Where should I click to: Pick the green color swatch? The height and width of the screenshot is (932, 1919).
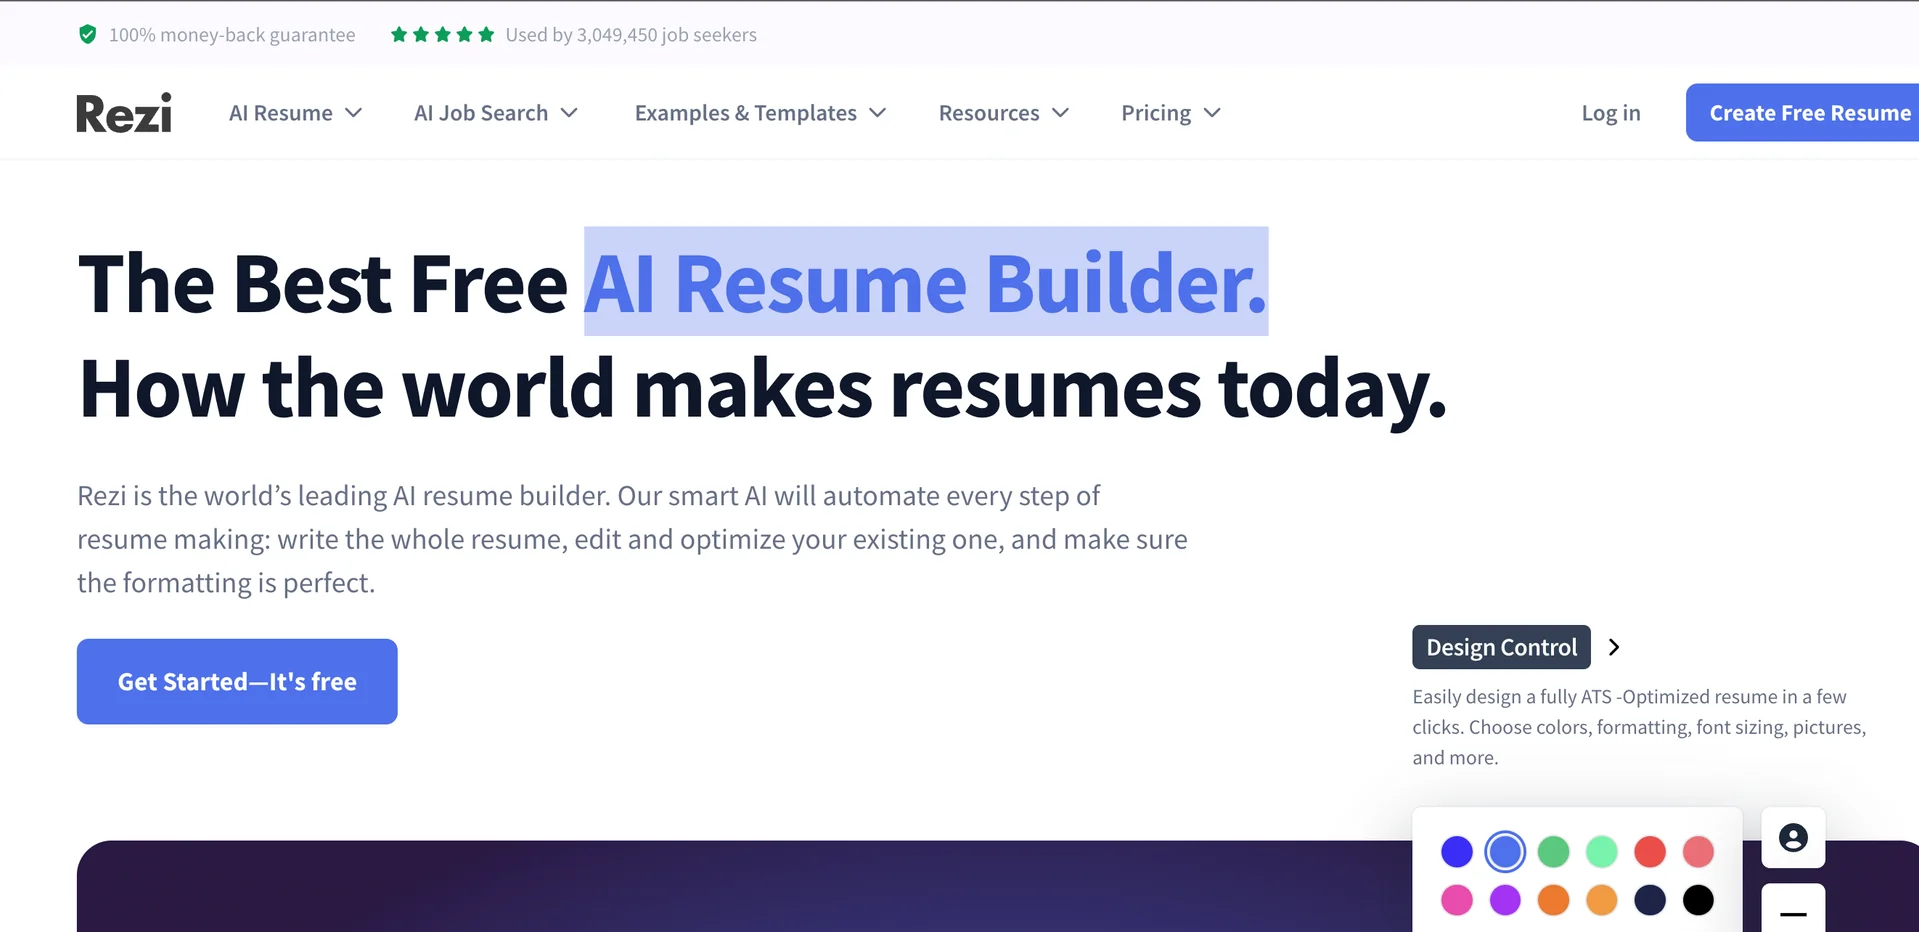(x=1553, y=852)
